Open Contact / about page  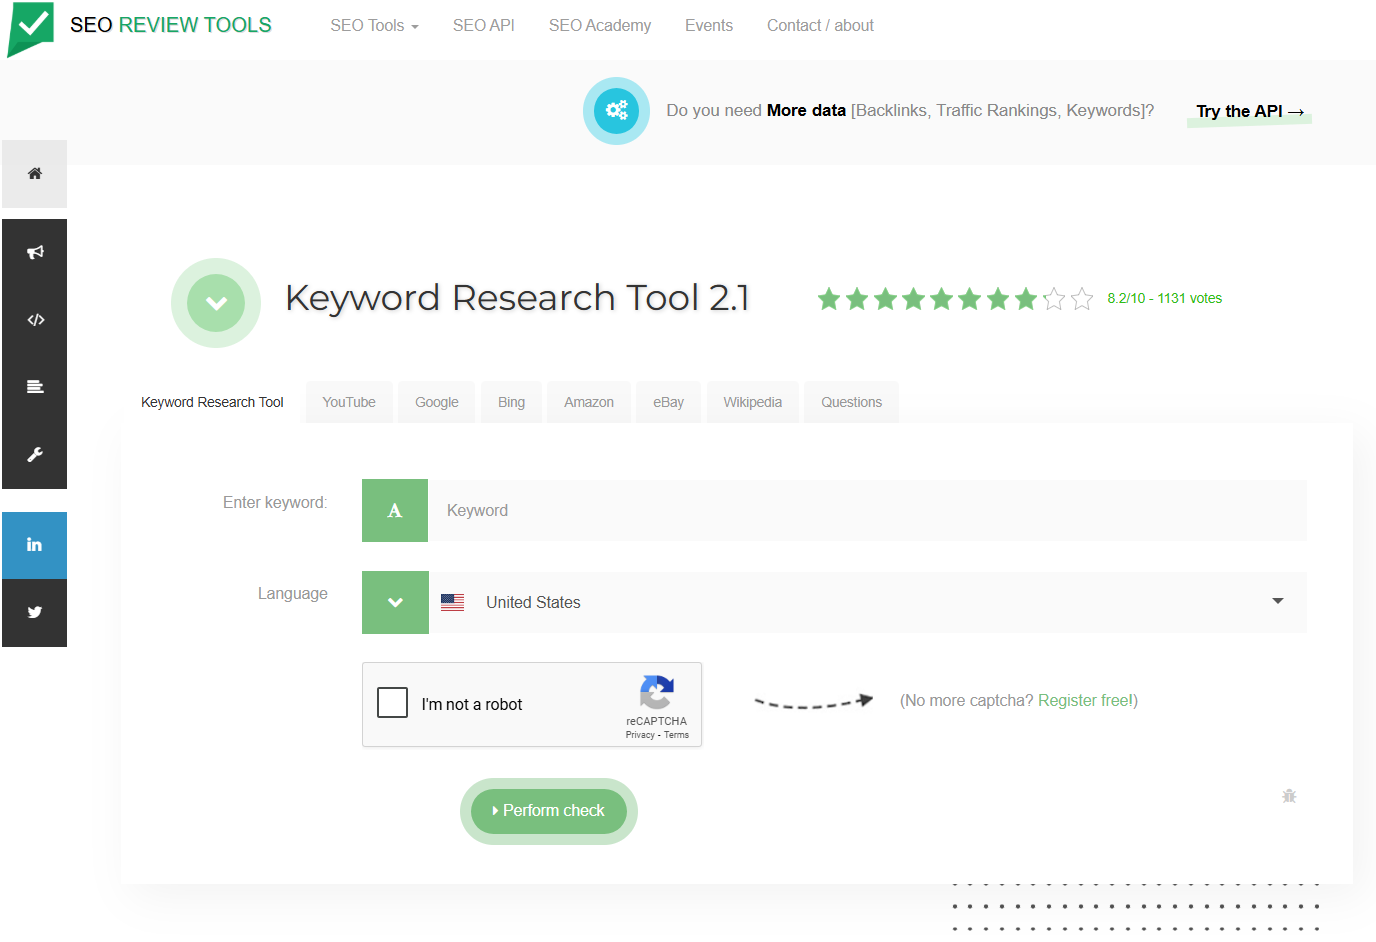click(820, 26)
